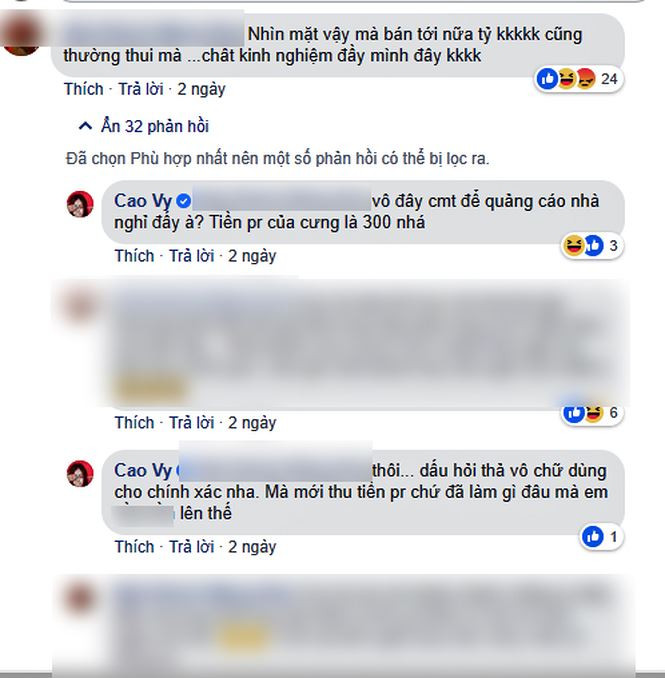This screenshot has width=665, height=678.
Task: Click 'Thích' under Cao Vy's 300 comment
Action: click(x=134, y=256)
